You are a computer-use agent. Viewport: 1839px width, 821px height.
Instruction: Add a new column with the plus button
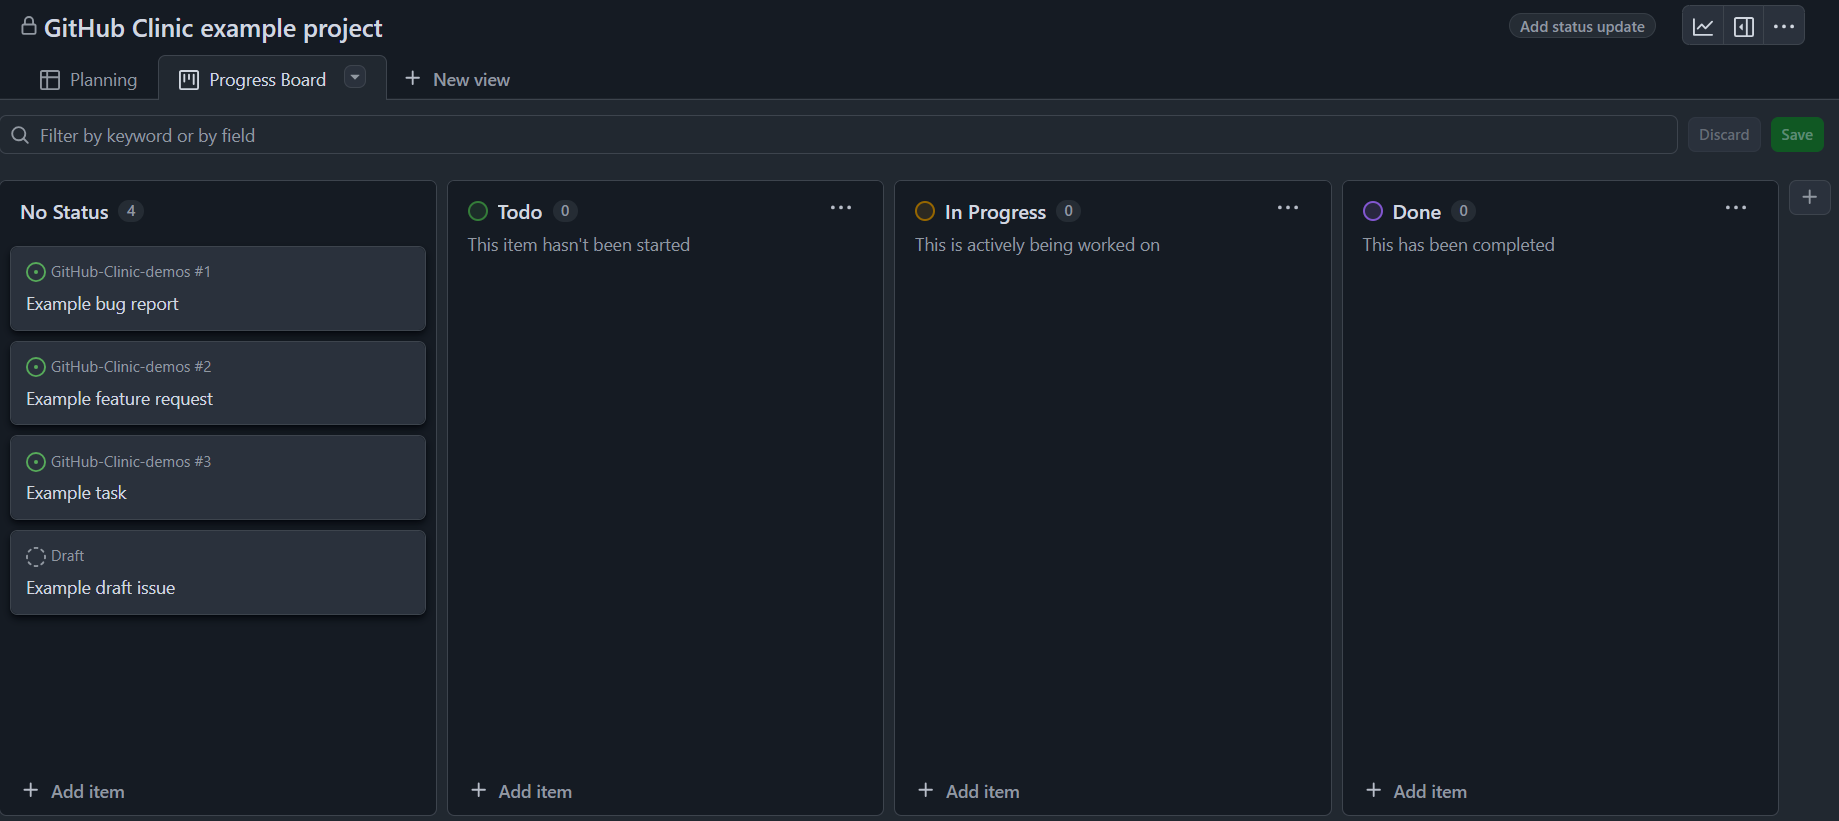[x=1810, y=197]
